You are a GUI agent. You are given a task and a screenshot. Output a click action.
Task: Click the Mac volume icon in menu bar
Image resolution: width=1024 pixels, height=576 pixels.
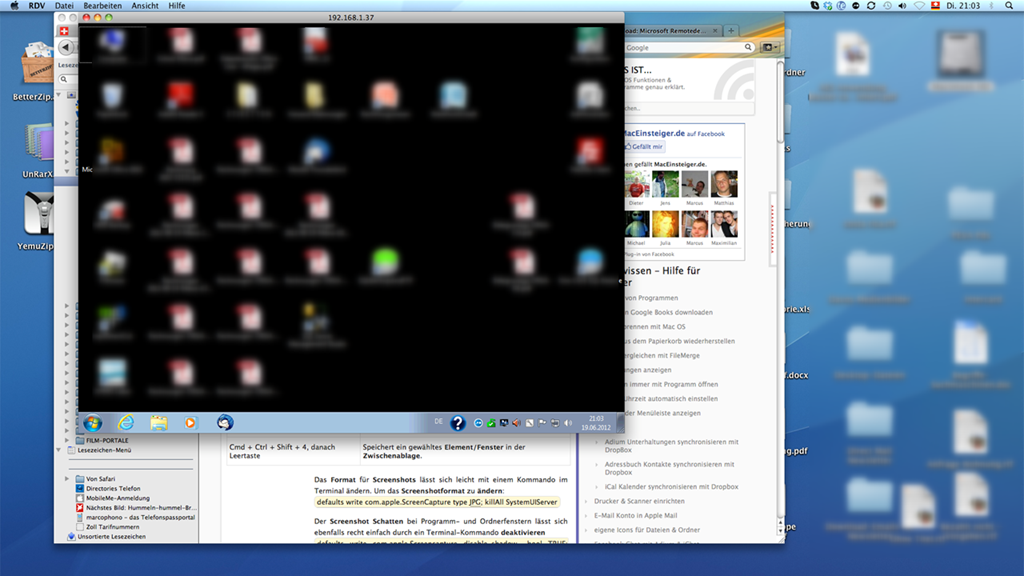(x=903, y=5)
